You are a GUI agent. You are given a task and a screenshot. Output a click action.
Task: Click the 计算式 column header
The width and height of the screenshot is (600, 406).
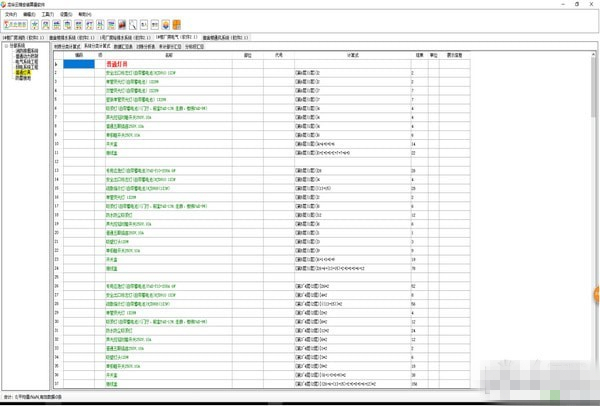click(352, 55)
